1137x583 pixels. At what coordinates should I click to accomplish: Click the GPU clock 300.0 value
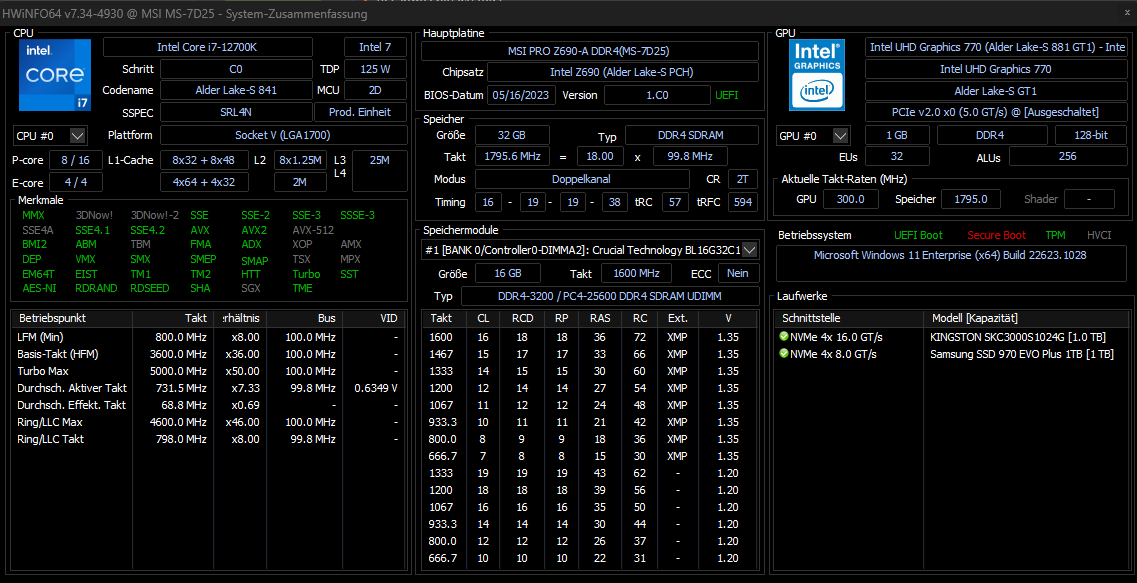click(850, 199)
